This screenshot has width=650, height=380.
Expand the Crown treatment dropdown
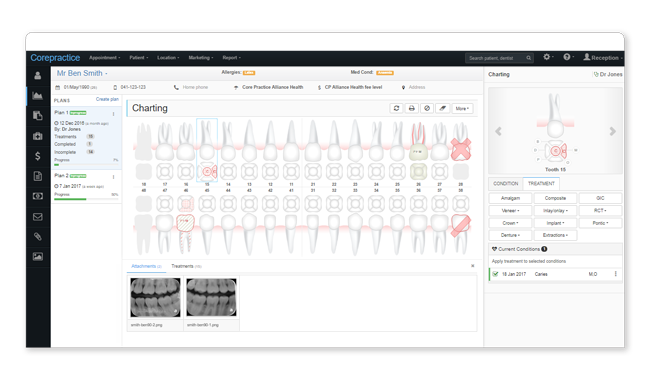(510, 223)
